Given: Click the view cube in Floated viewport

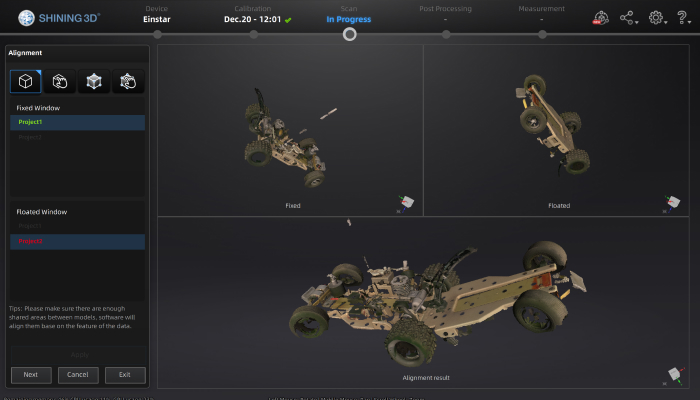Looking at the screenshot, I should point(673,203).
